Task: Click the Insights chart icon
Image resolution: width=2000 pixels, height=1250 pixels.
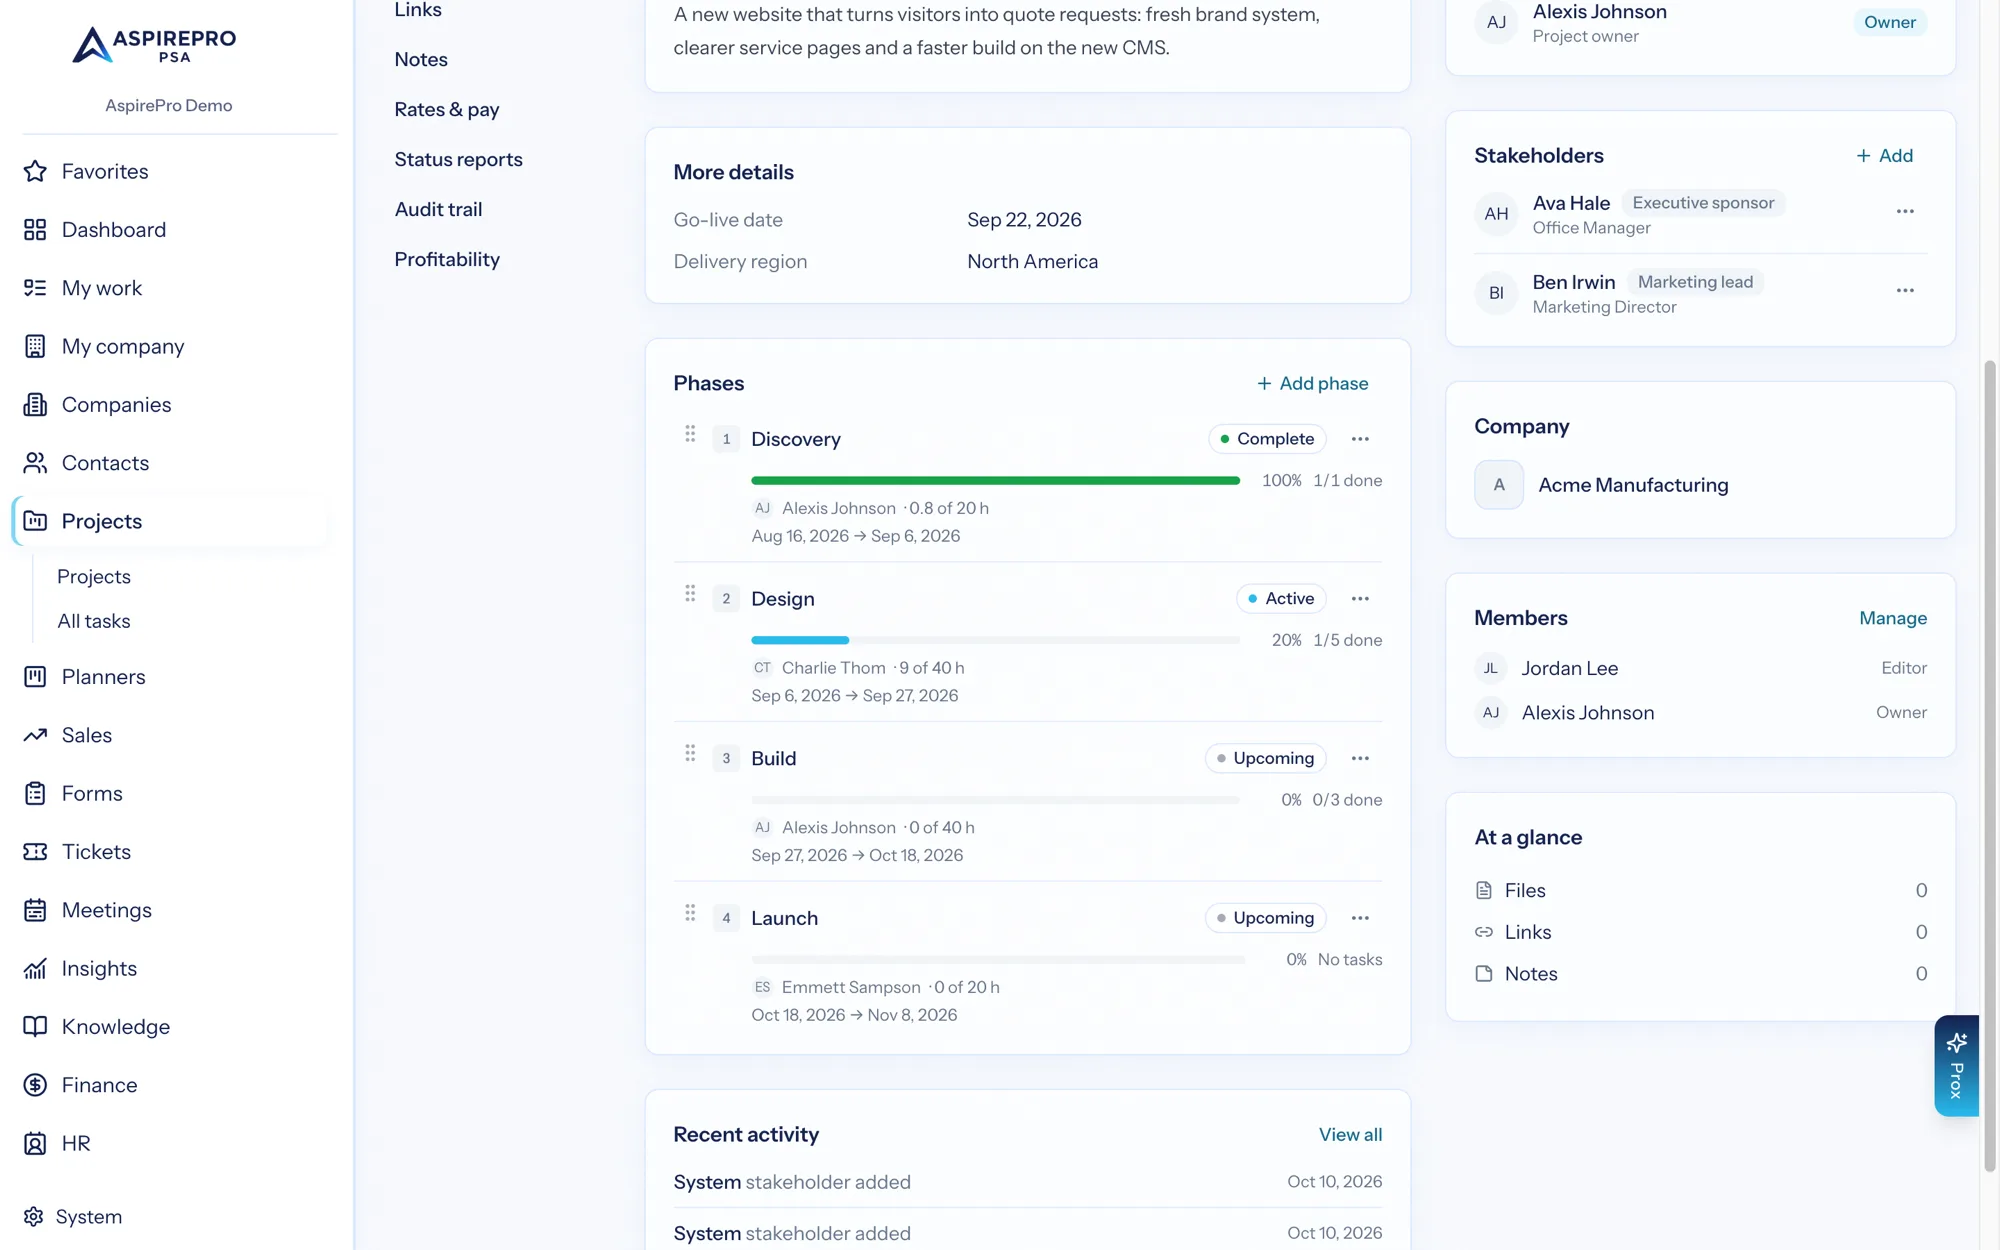Action: click(35, 968)
